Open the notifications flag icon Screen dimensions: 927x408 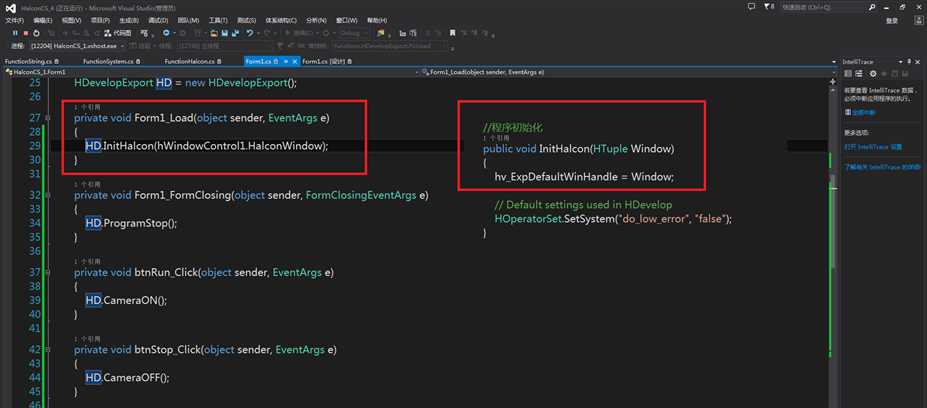click(x=767, y=7)
